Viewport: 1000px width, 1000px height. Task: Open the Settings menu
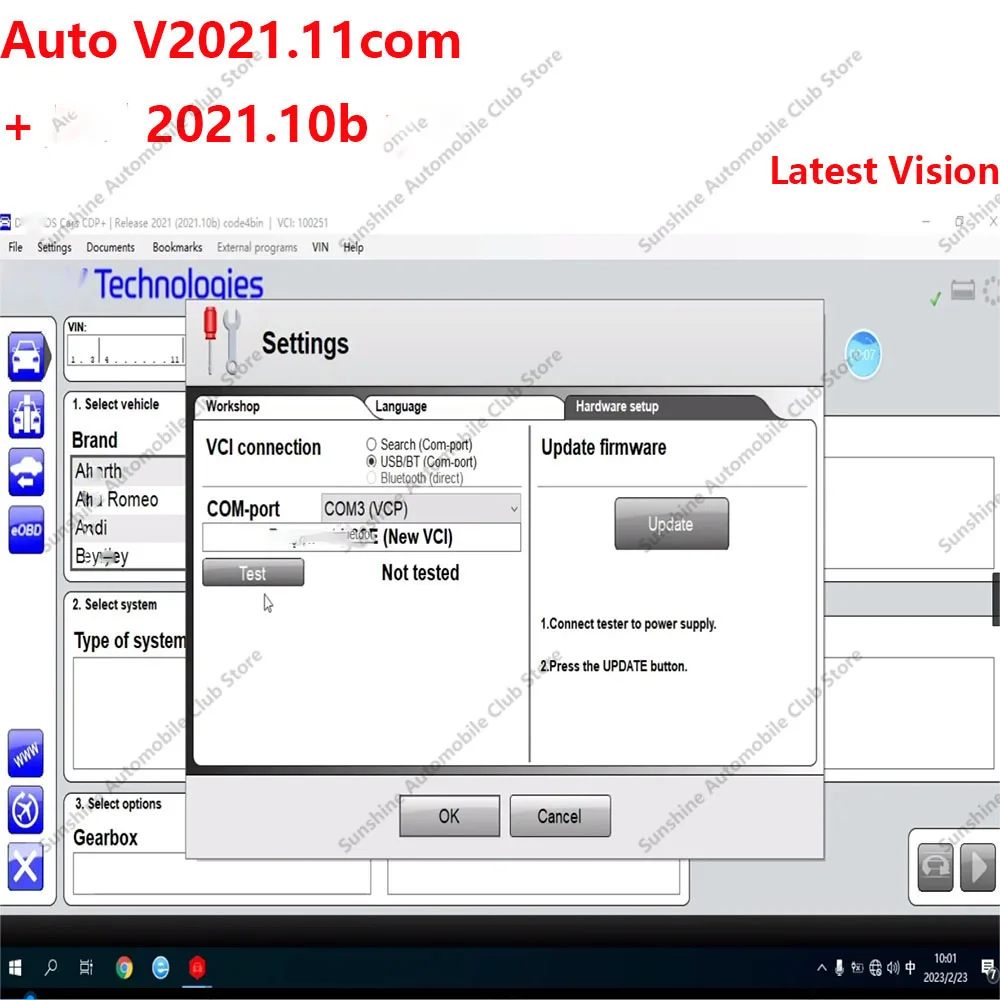(x=54, y=247)
